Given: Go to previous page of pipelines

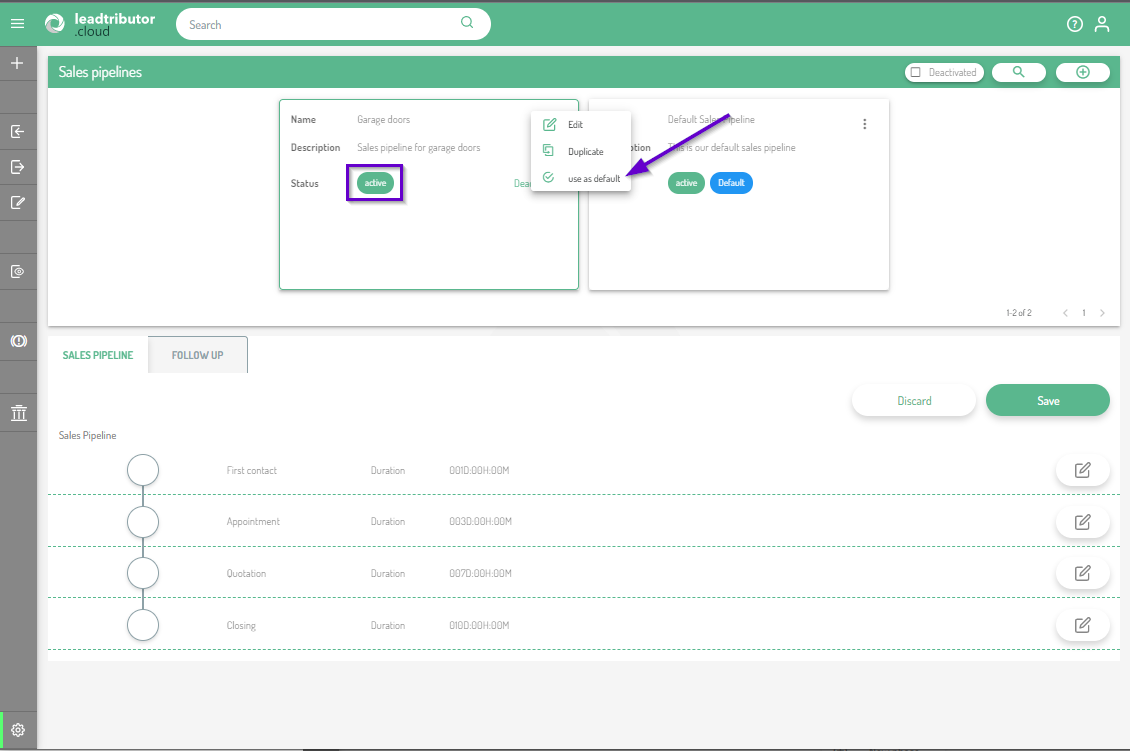Looking at the screenshot, I should 1065,313.
